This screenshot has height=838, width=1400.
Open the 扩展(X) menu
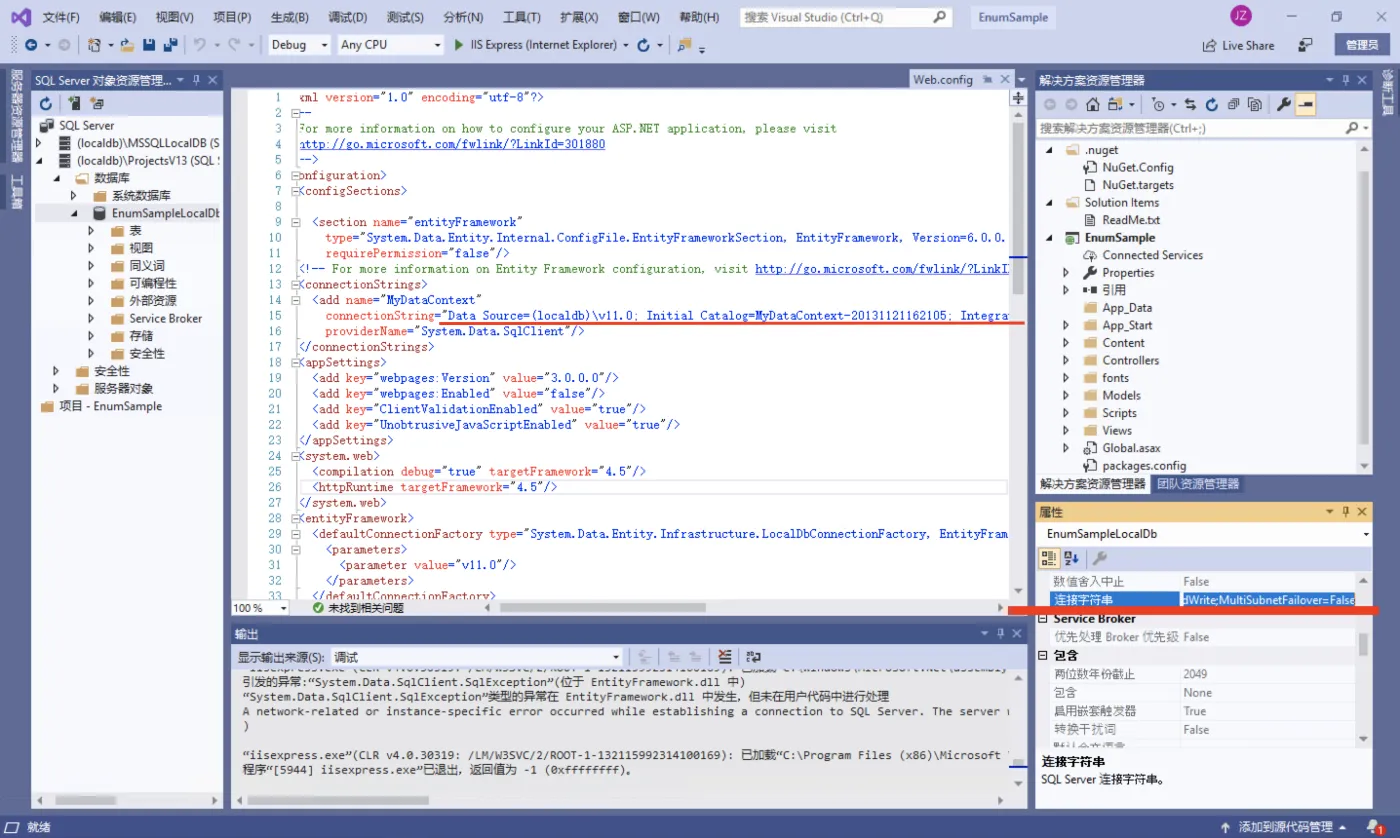point(579,17)
